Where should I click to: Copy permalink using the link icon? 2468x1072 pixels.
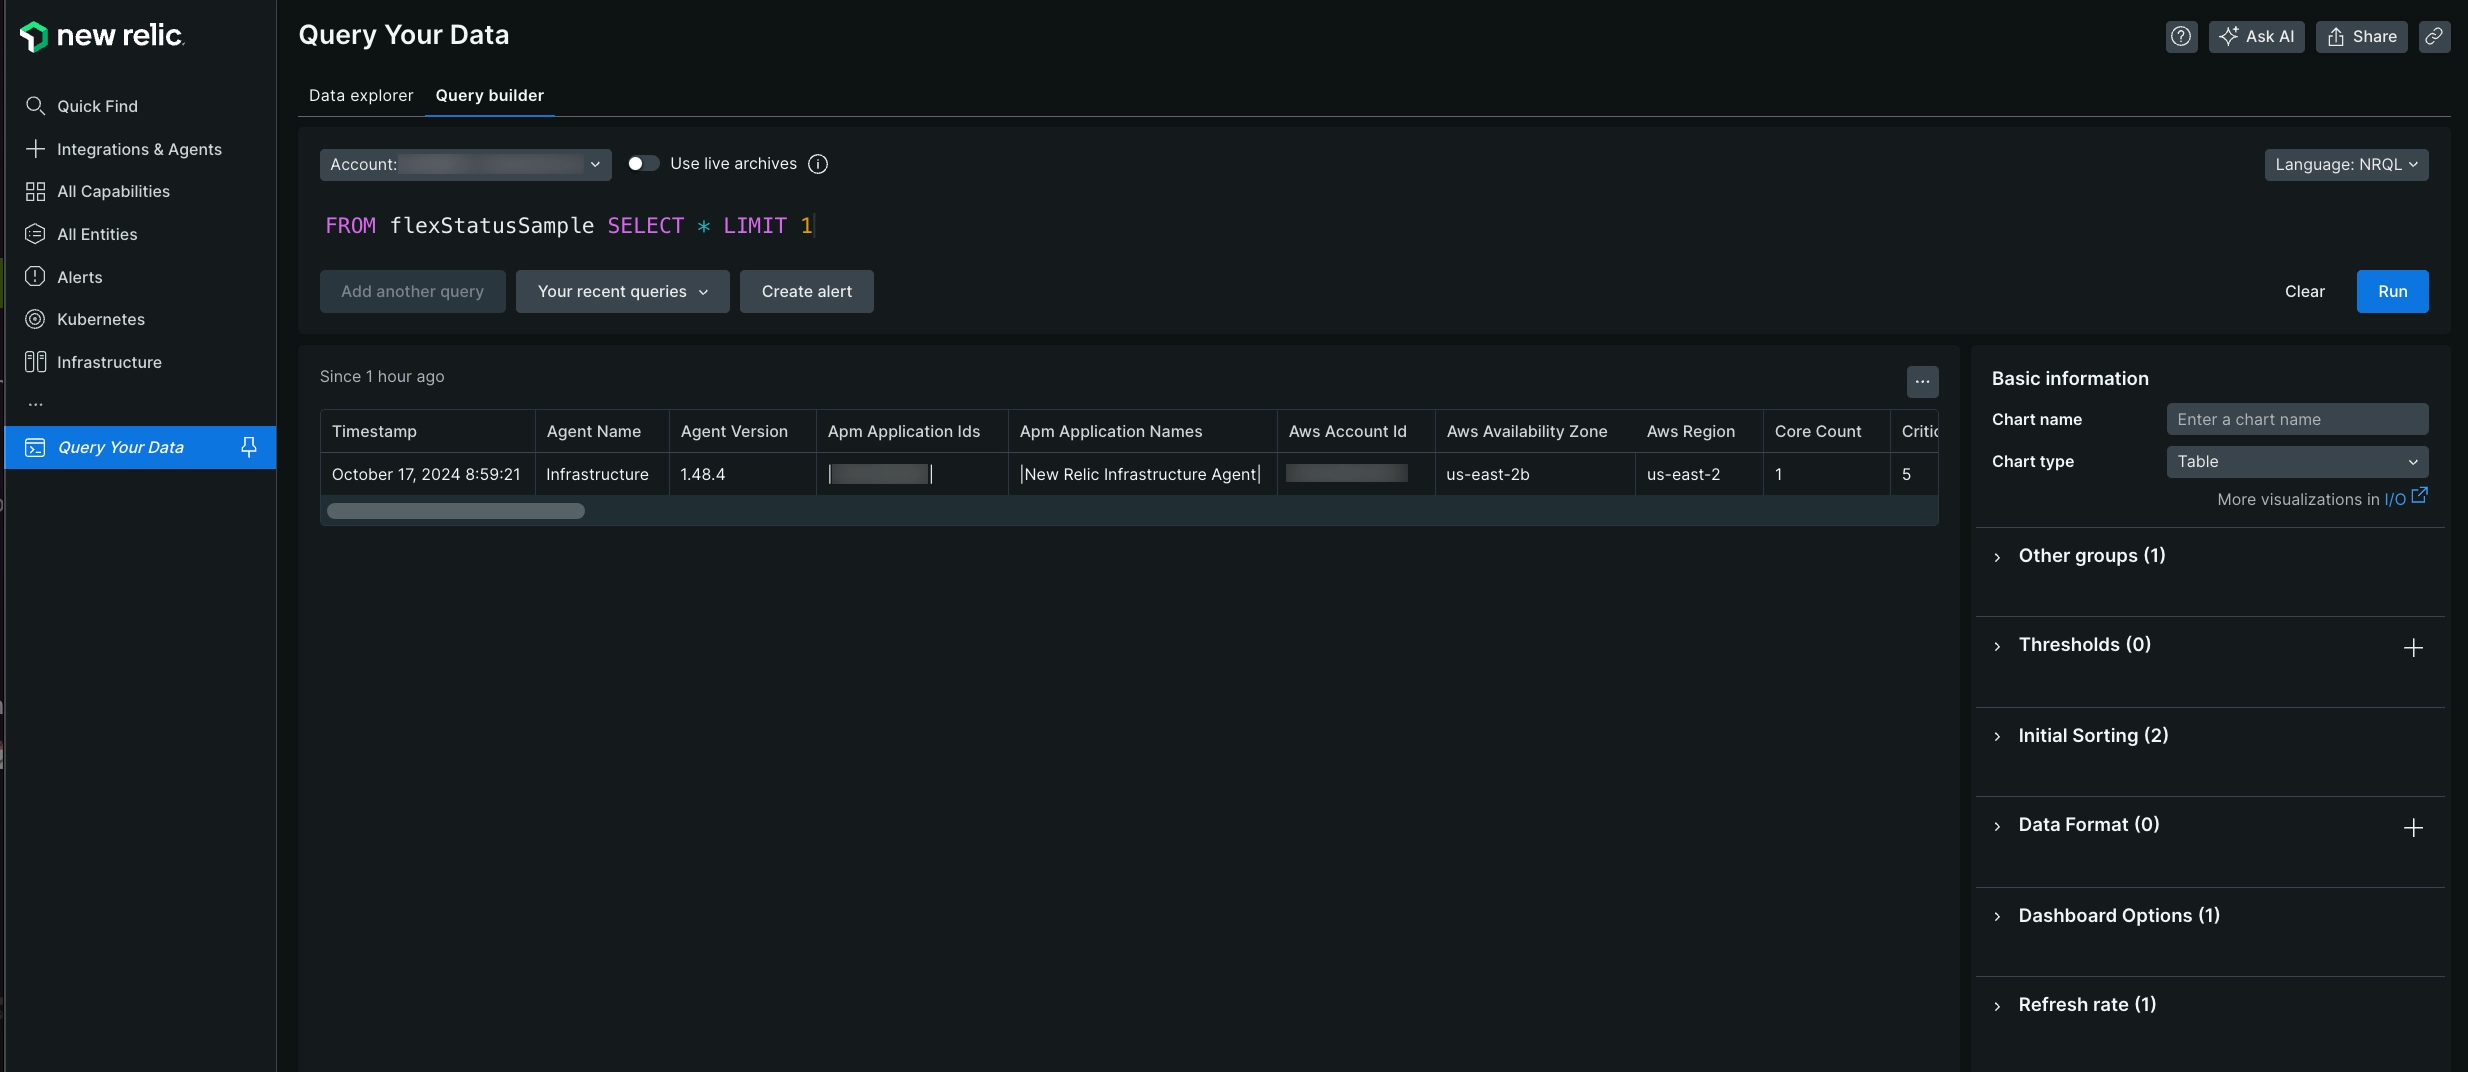[x=2434, y=37]
